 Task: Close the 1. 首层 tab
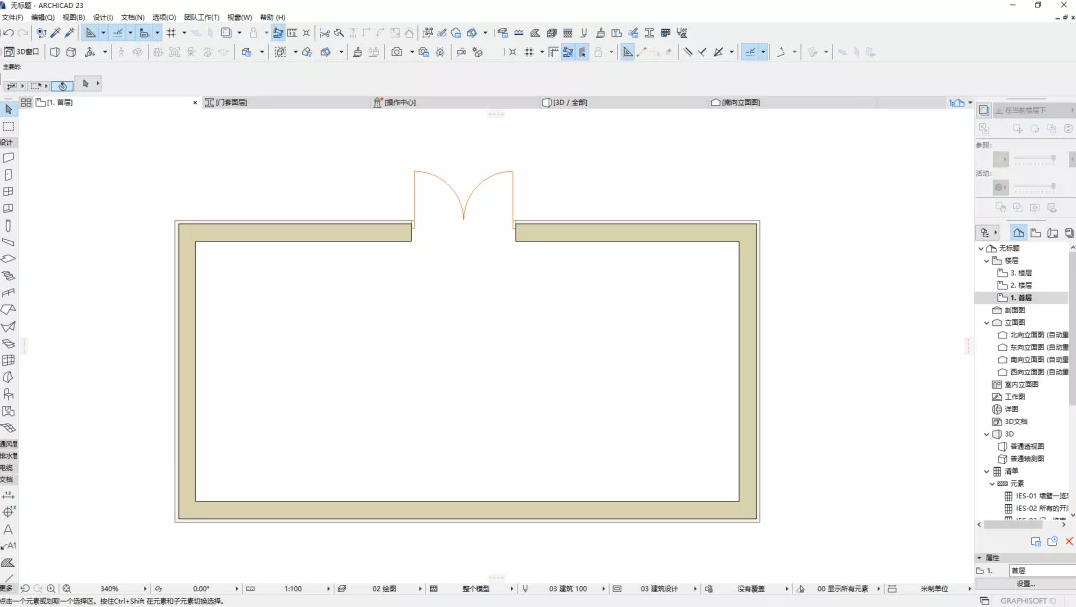(195, 103)
